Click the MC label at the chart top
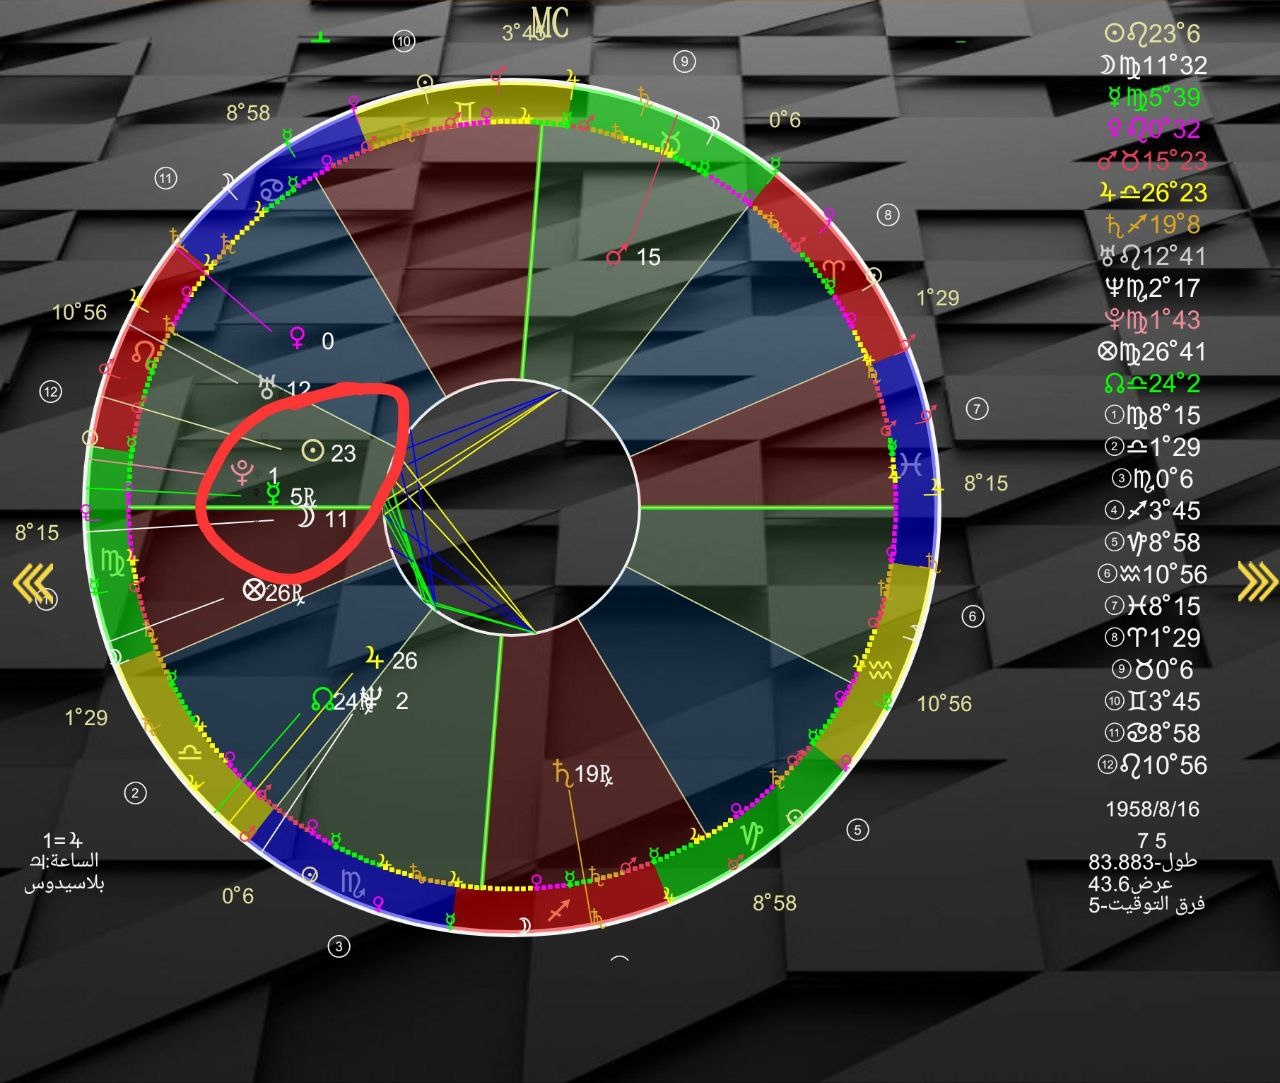This screenshot has width=1280, height=1083. pyautogui.click(x=549, y=23)
